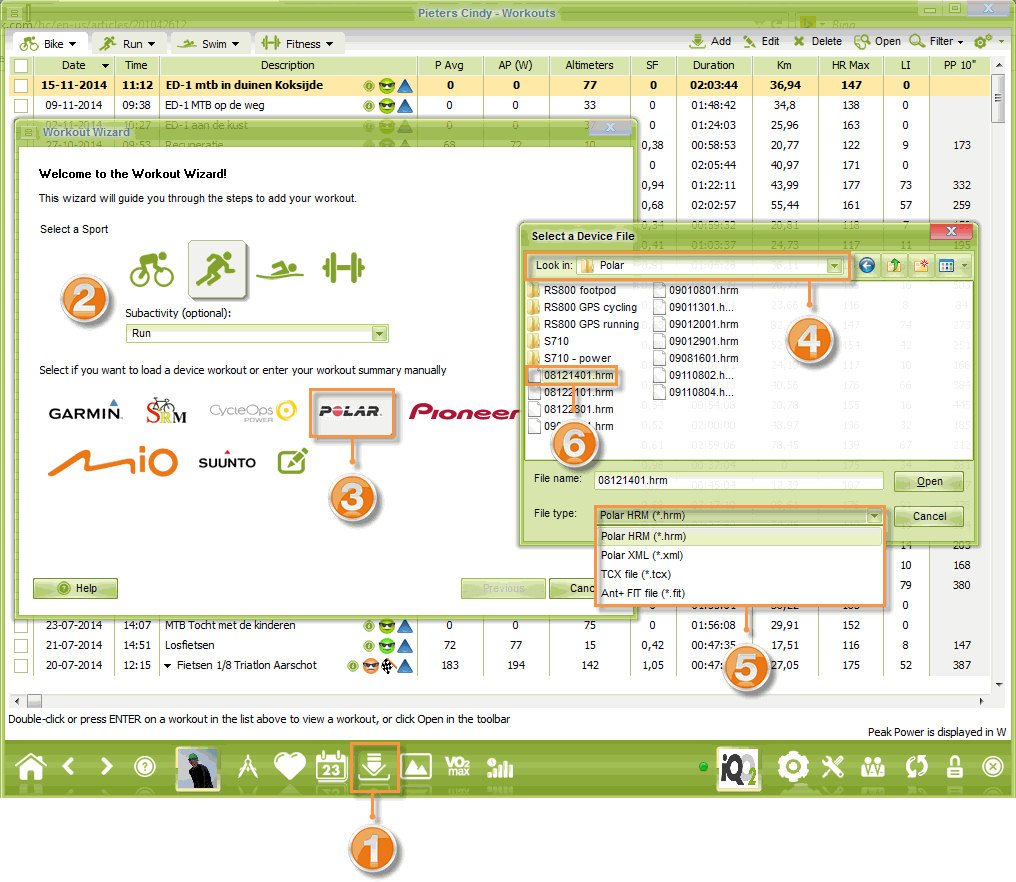The height and width of the screenshot is (882, 1016).
Task: Click the manual entry pencil icon
Action: tap(292, 461)
